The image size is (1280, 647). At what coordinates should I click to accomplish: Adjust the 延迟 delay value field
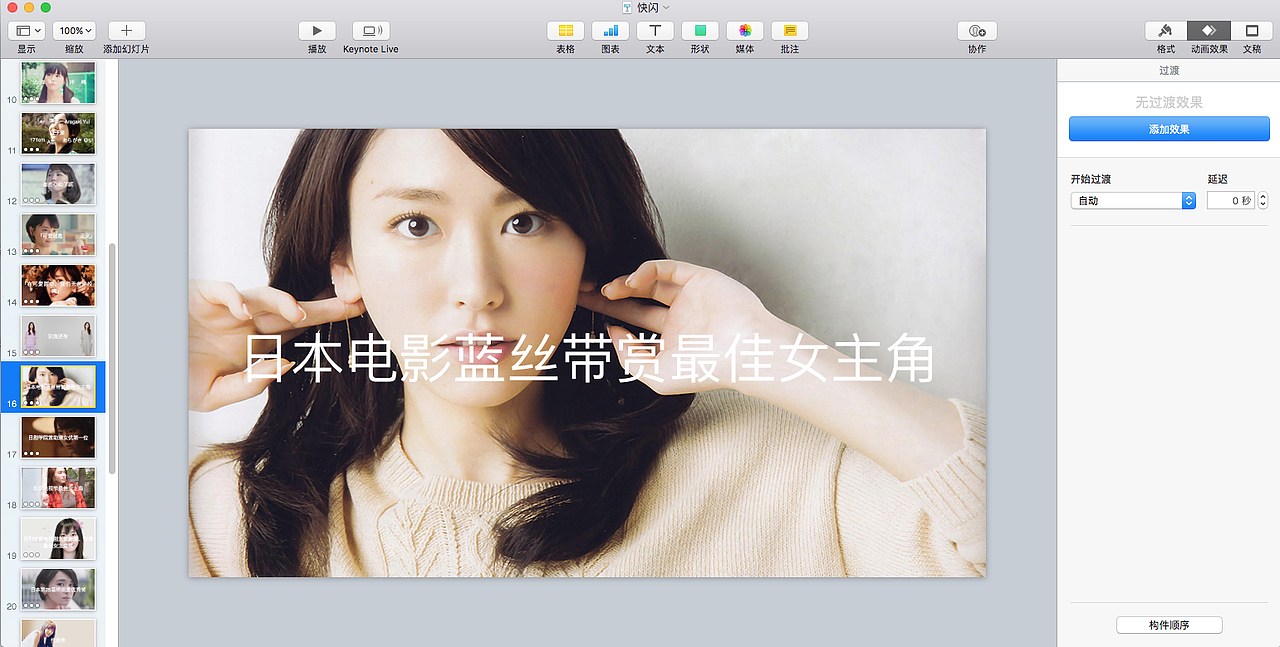[1230, 200]
